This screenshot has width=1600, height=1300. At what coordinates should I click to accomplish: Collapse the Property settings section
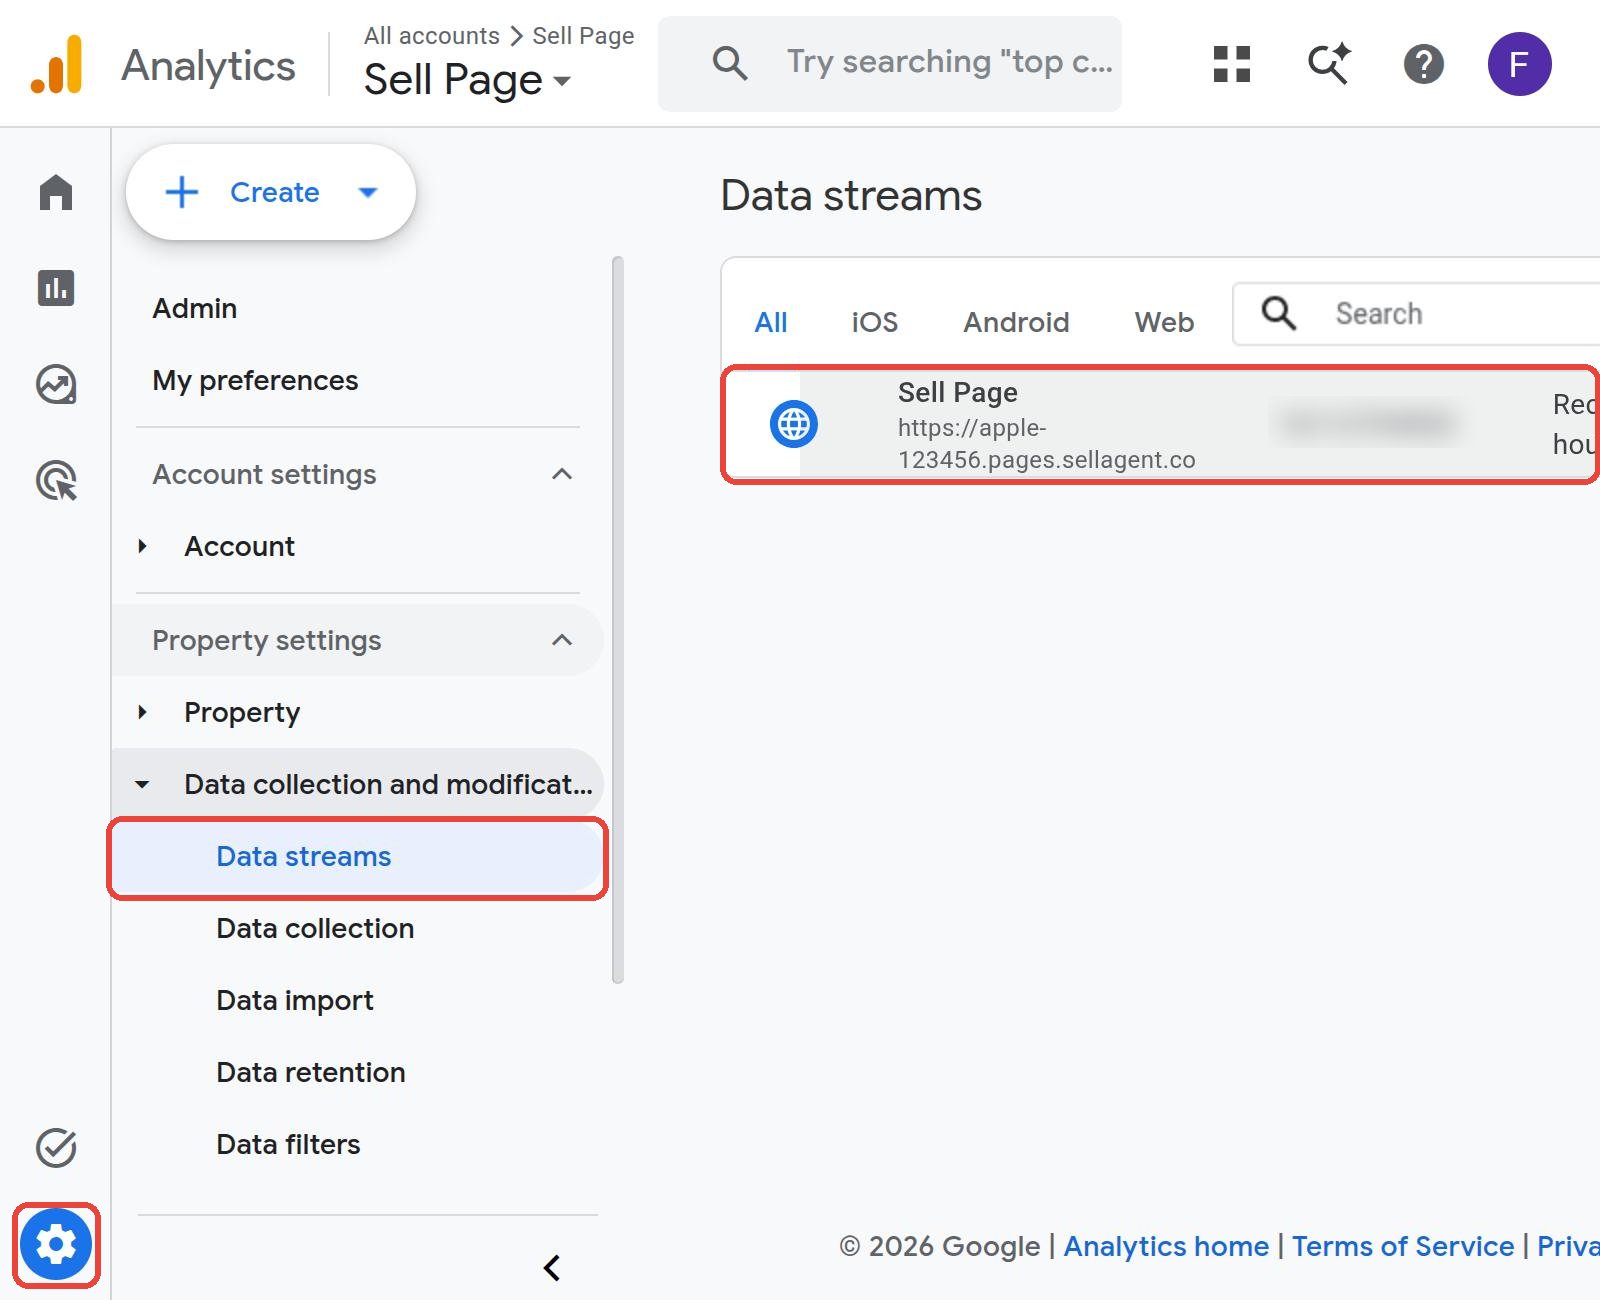[x=562, y=640]
